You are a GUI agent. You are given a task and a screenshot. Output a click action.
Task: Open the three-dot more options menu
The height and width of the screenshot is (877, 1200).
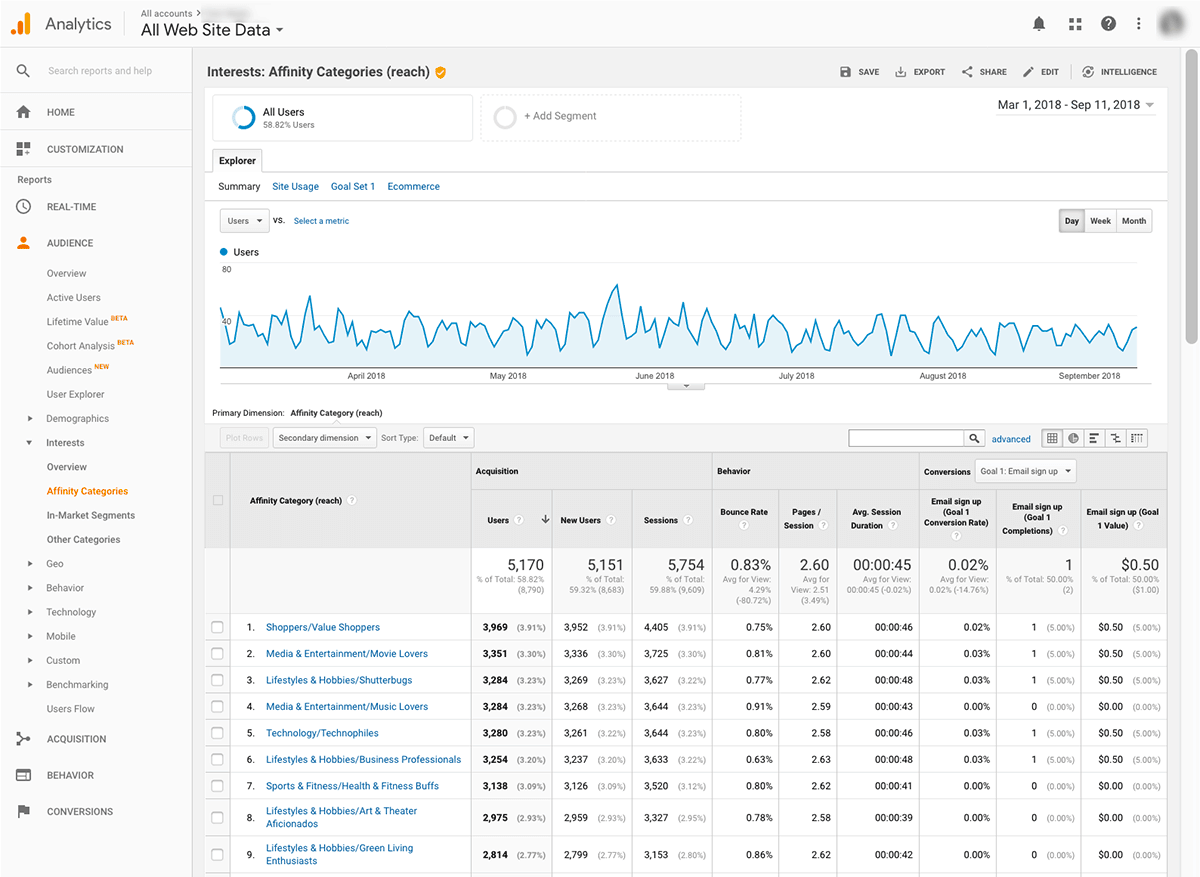point(1139,24)
